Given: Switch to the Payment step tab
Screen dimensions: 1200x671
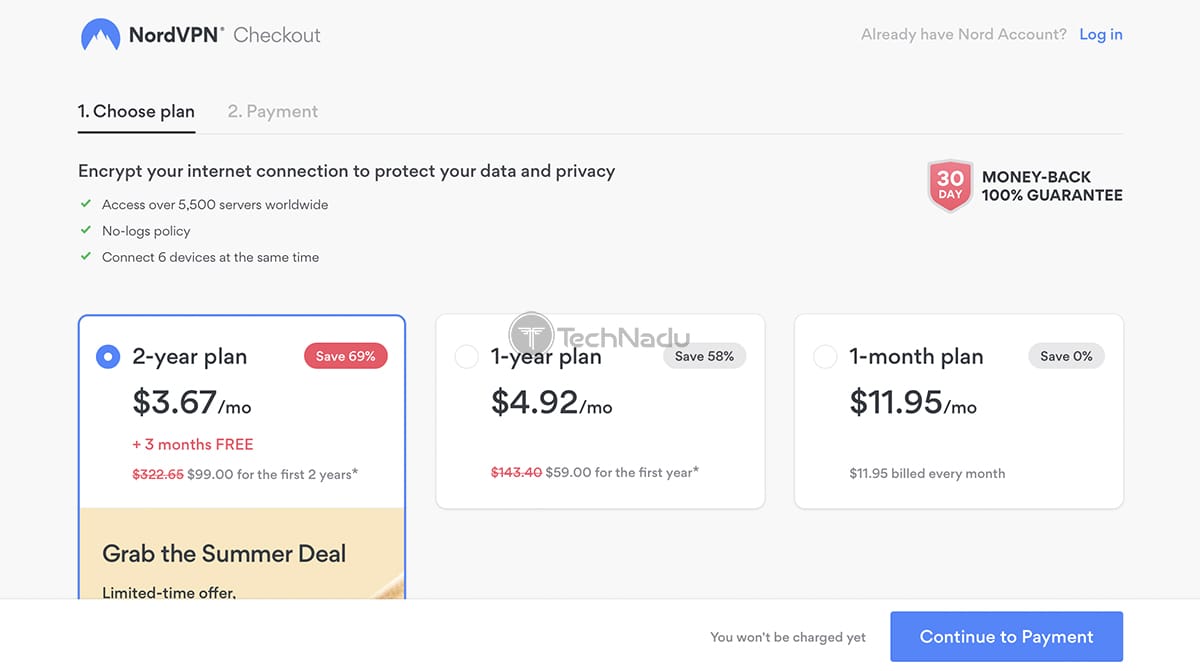Looking at the screenshot, I should click(273, 111).
